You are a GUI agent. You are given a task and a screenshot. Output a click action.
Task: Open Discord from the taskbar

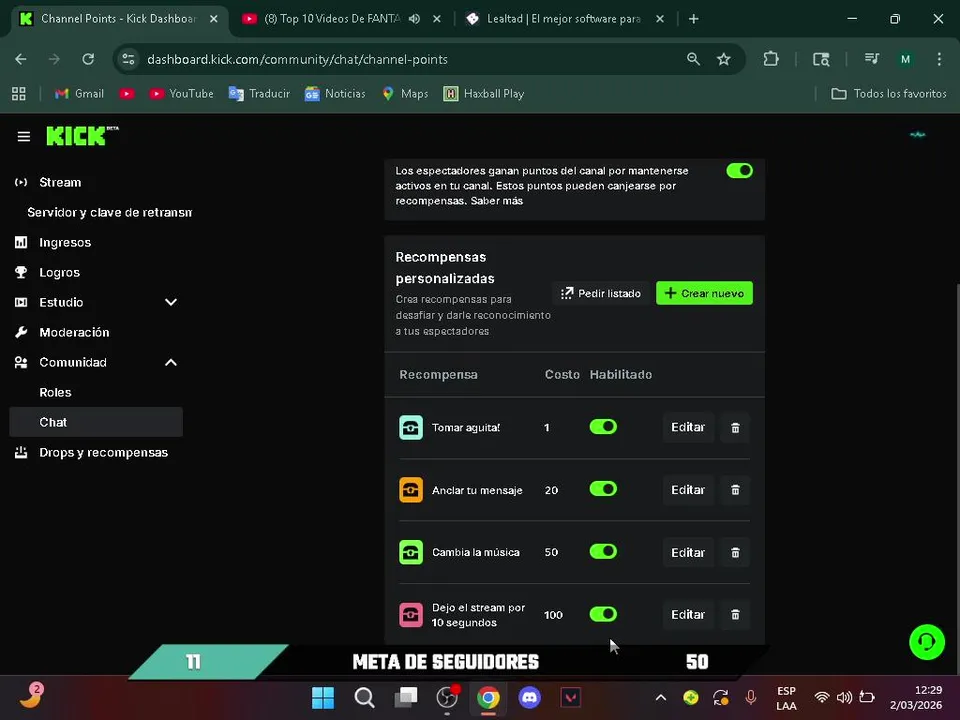(530, 697)
